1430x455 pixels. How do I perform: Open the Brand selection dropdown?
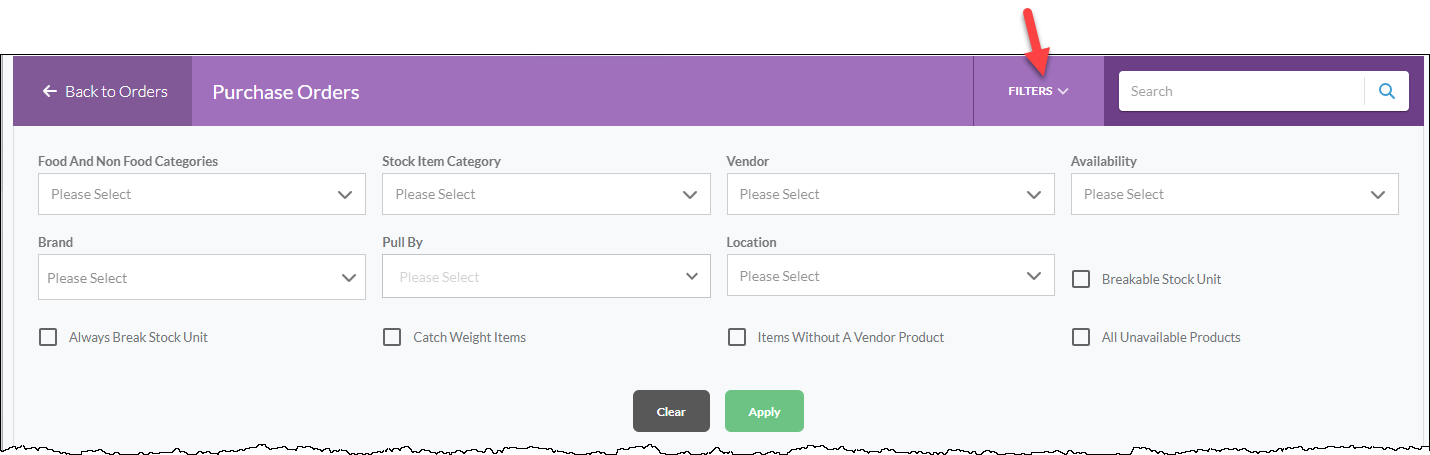click(x=202, y=277)
